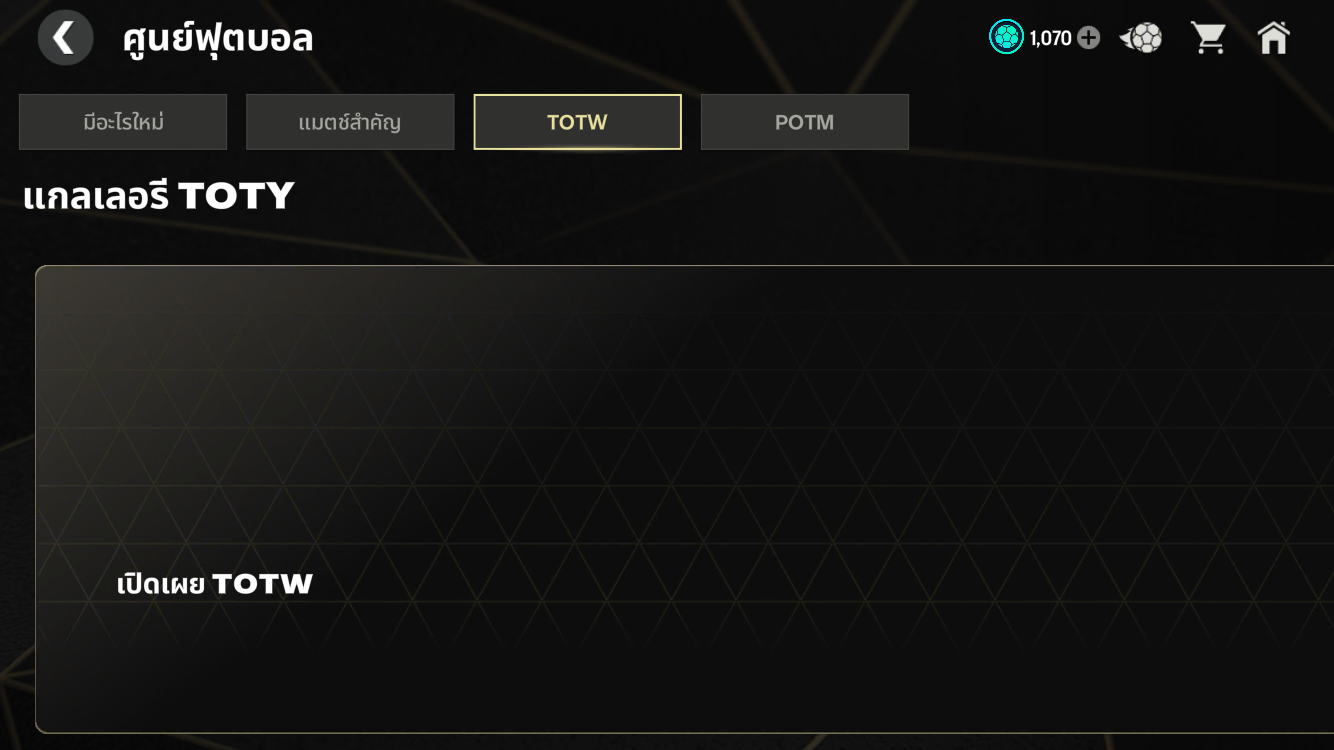Viewport: 1334px width, 750px height.
Task: Return to the home screen via house icon
Action: pyautogui.click(x=1273, y=39)
